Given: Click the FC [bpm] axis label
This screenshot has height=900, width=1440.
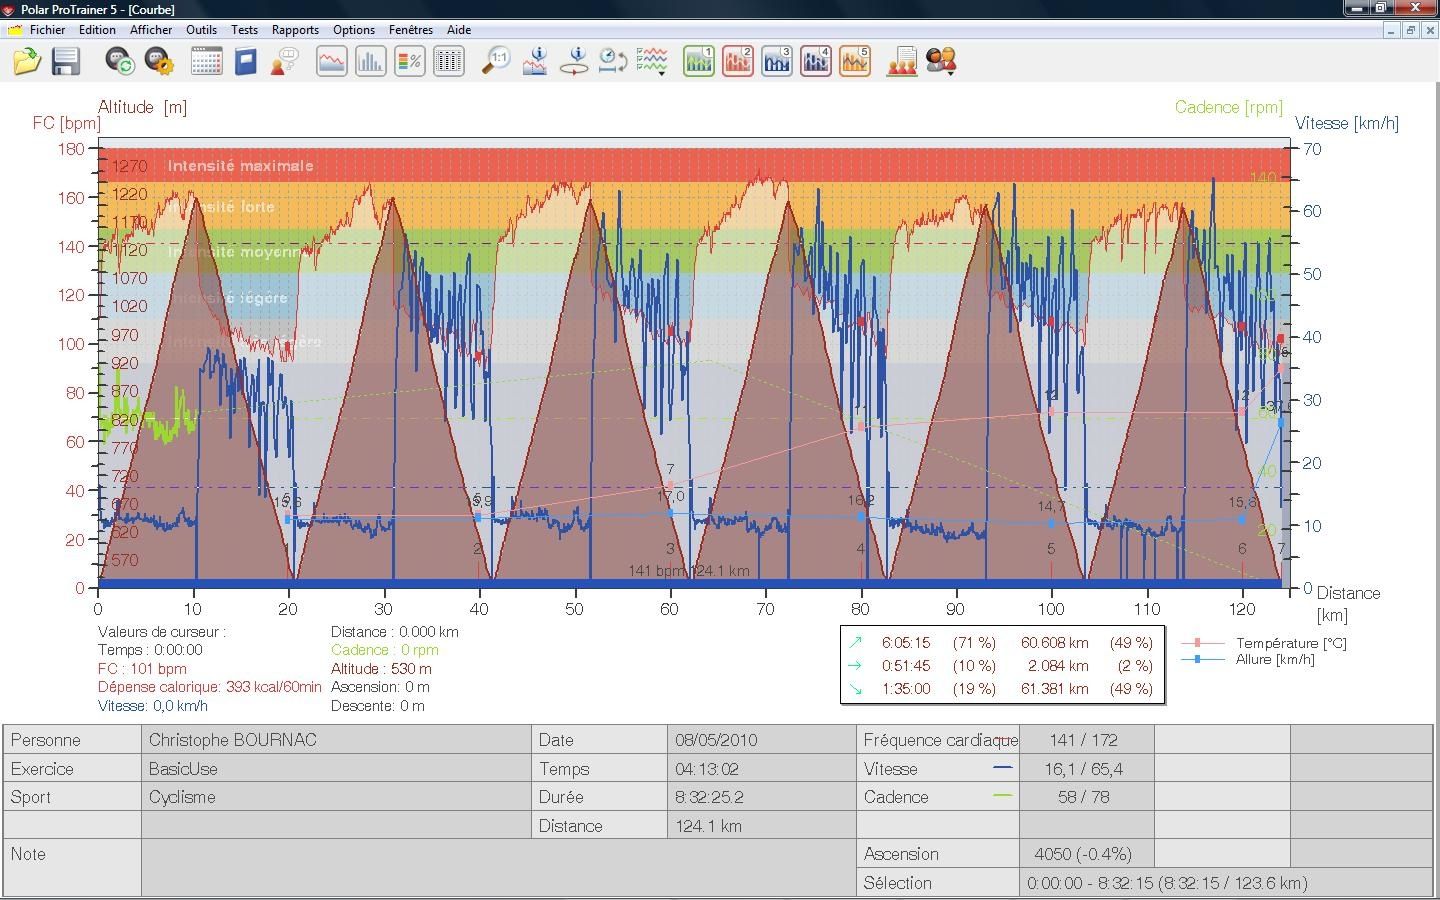Looking at the screenshot, I should (66, 123).
